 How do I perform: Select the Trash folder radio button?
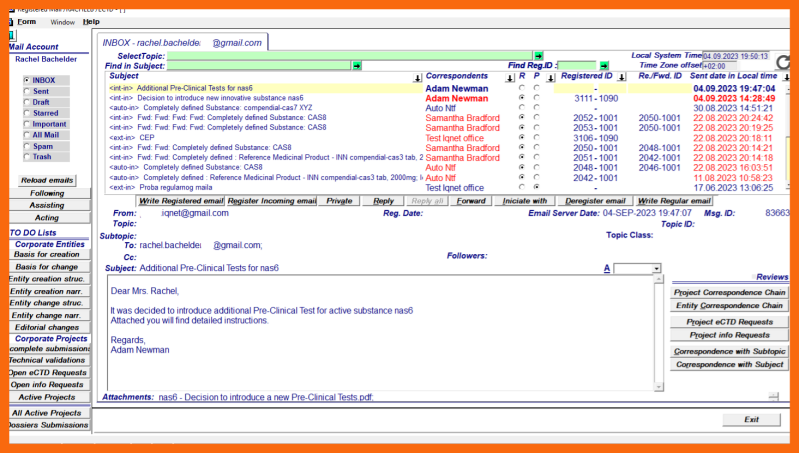(x=26, y=157)
